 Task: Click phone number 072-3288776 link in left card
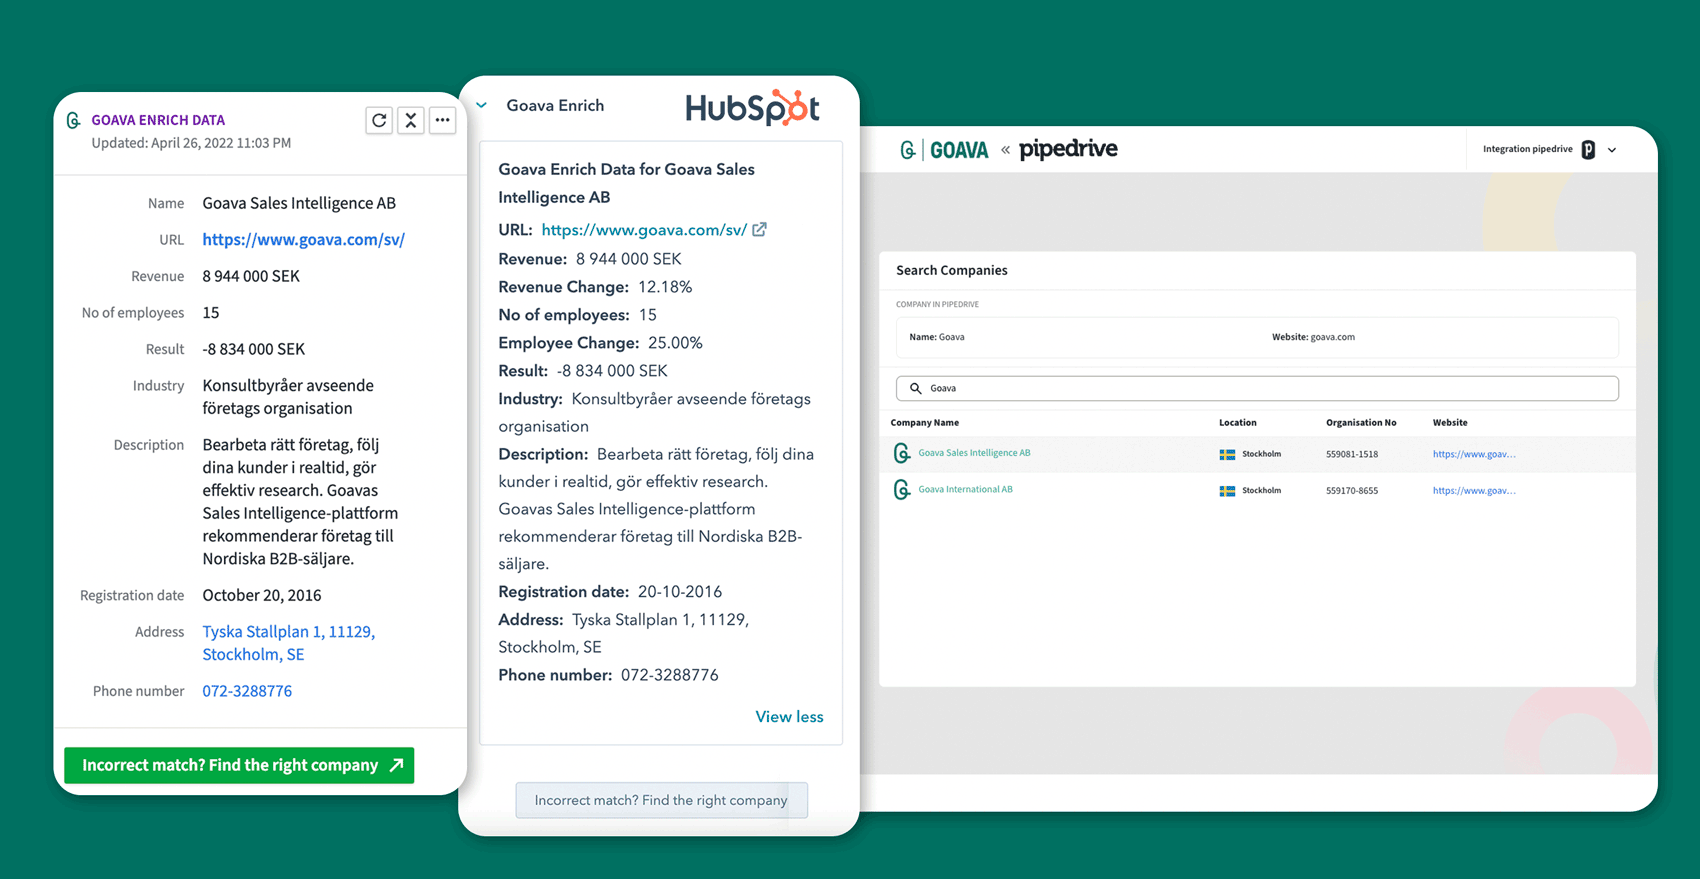point(247,691)
